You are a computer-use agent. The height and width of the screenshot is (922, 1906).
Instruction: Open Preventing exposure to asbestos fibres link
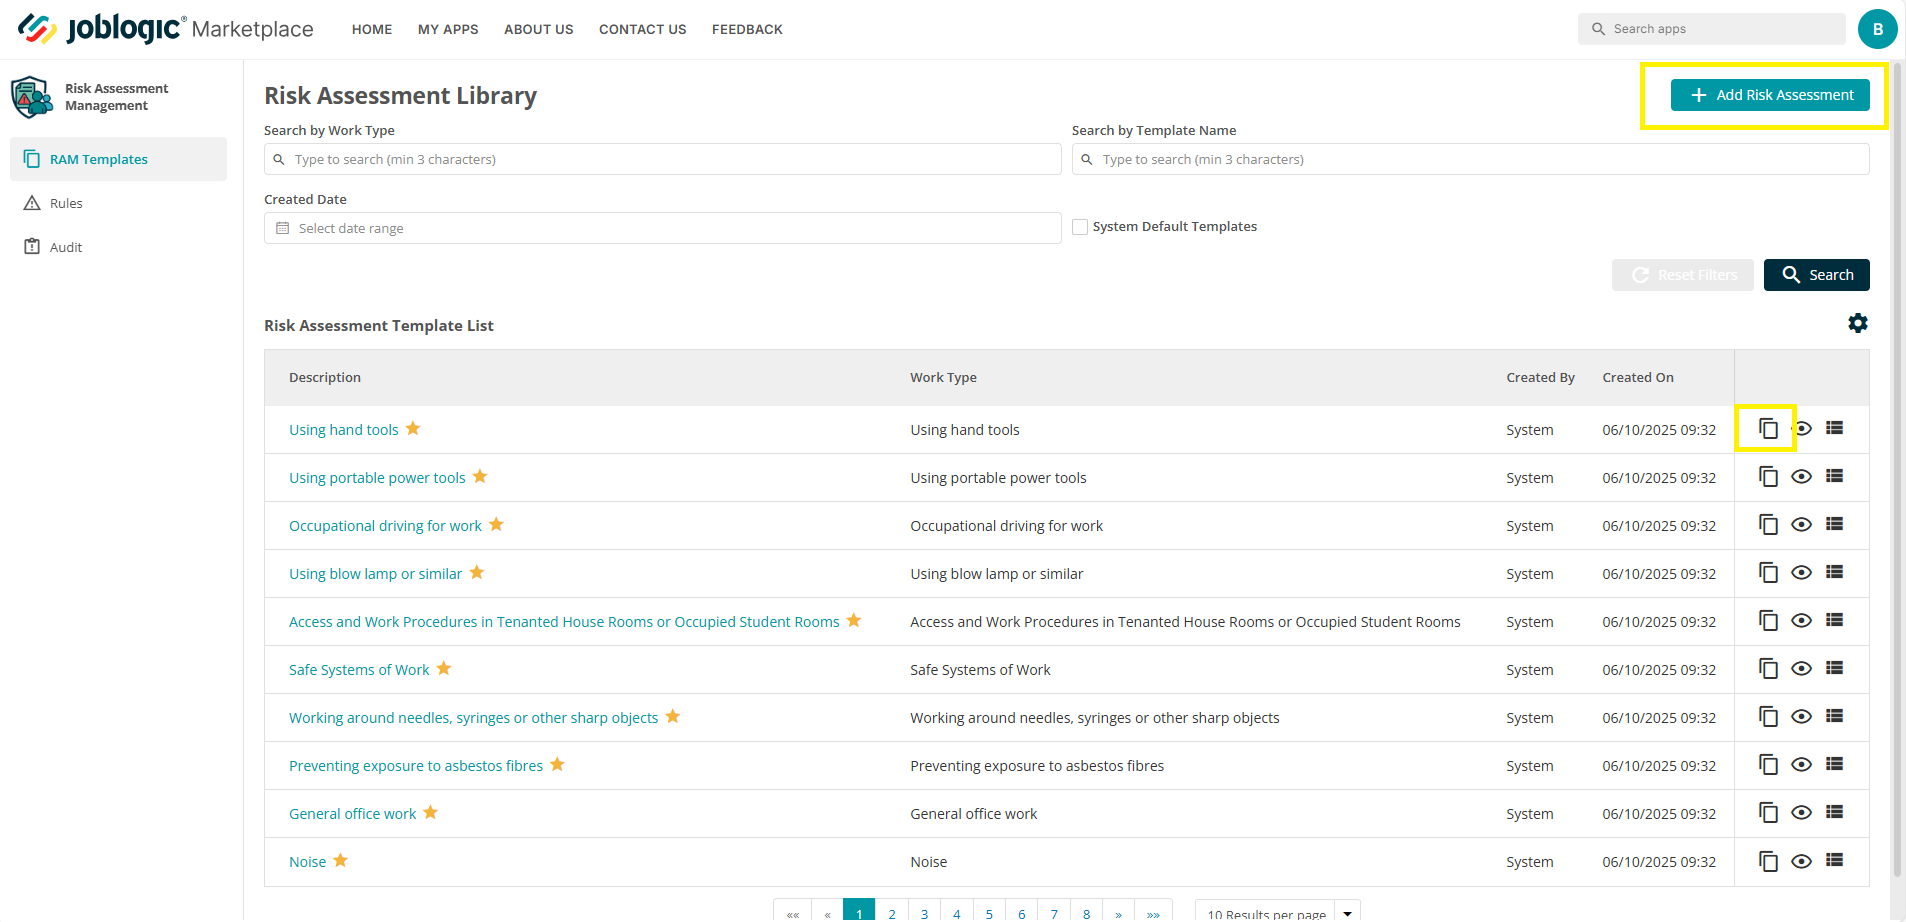point(416,766)
